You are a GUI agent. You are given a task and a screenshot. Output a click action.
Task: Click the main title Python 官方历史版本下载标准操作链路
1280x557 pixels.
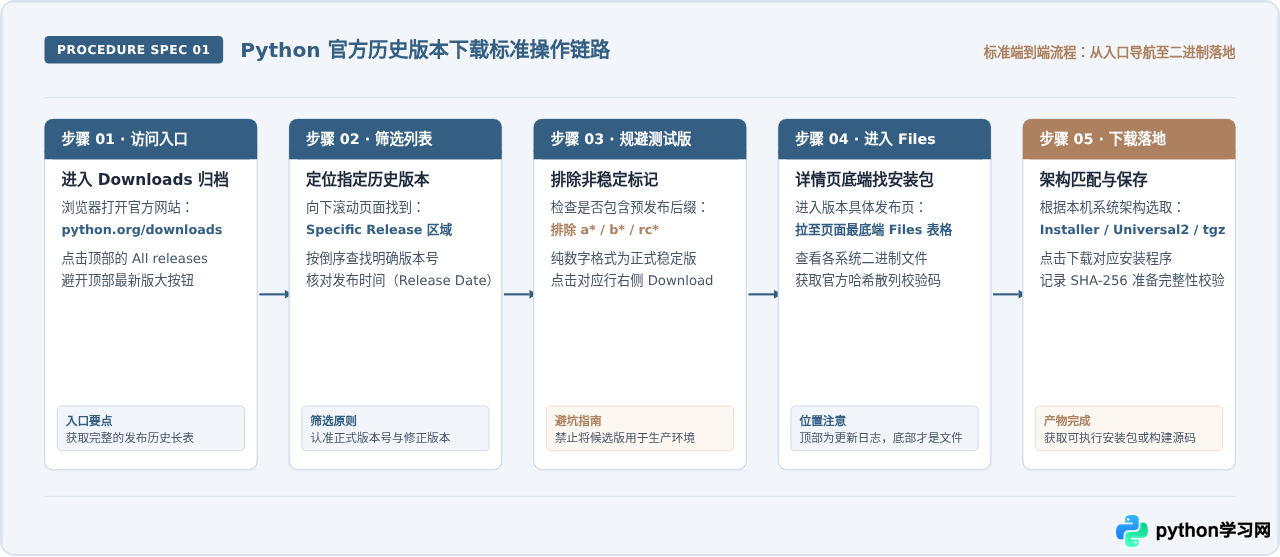click(x=425, y=50)
